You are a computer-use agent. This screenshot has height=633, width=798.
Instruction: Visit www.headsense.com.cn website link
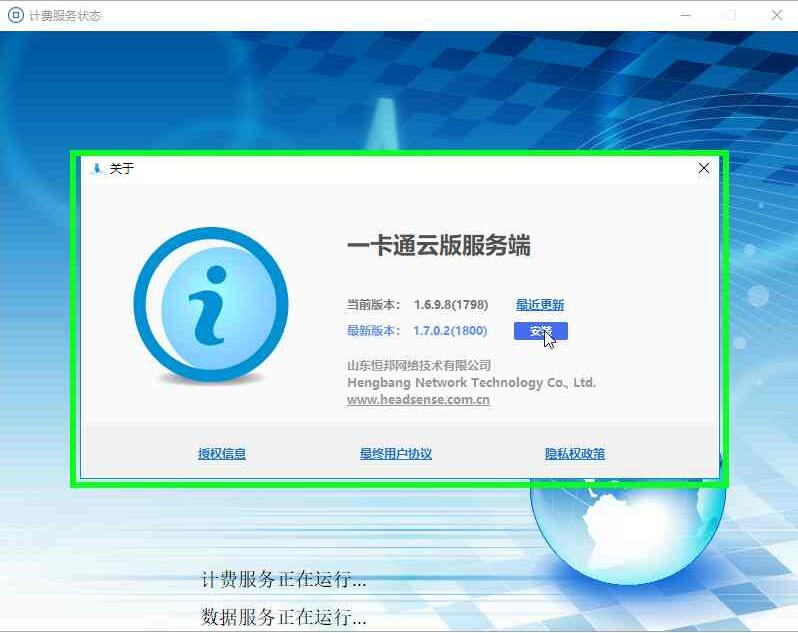(418, 399)
